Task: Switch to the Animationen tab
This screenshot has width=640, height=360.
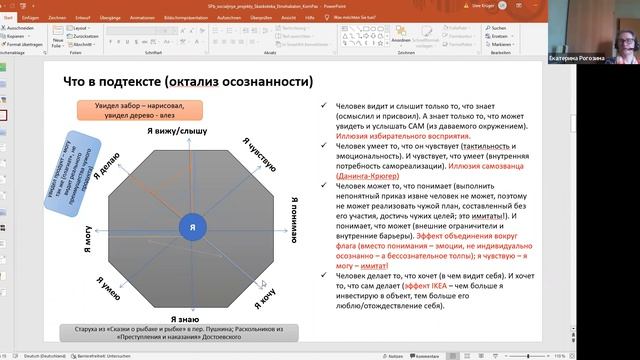Action: click(x=142, y=18)
